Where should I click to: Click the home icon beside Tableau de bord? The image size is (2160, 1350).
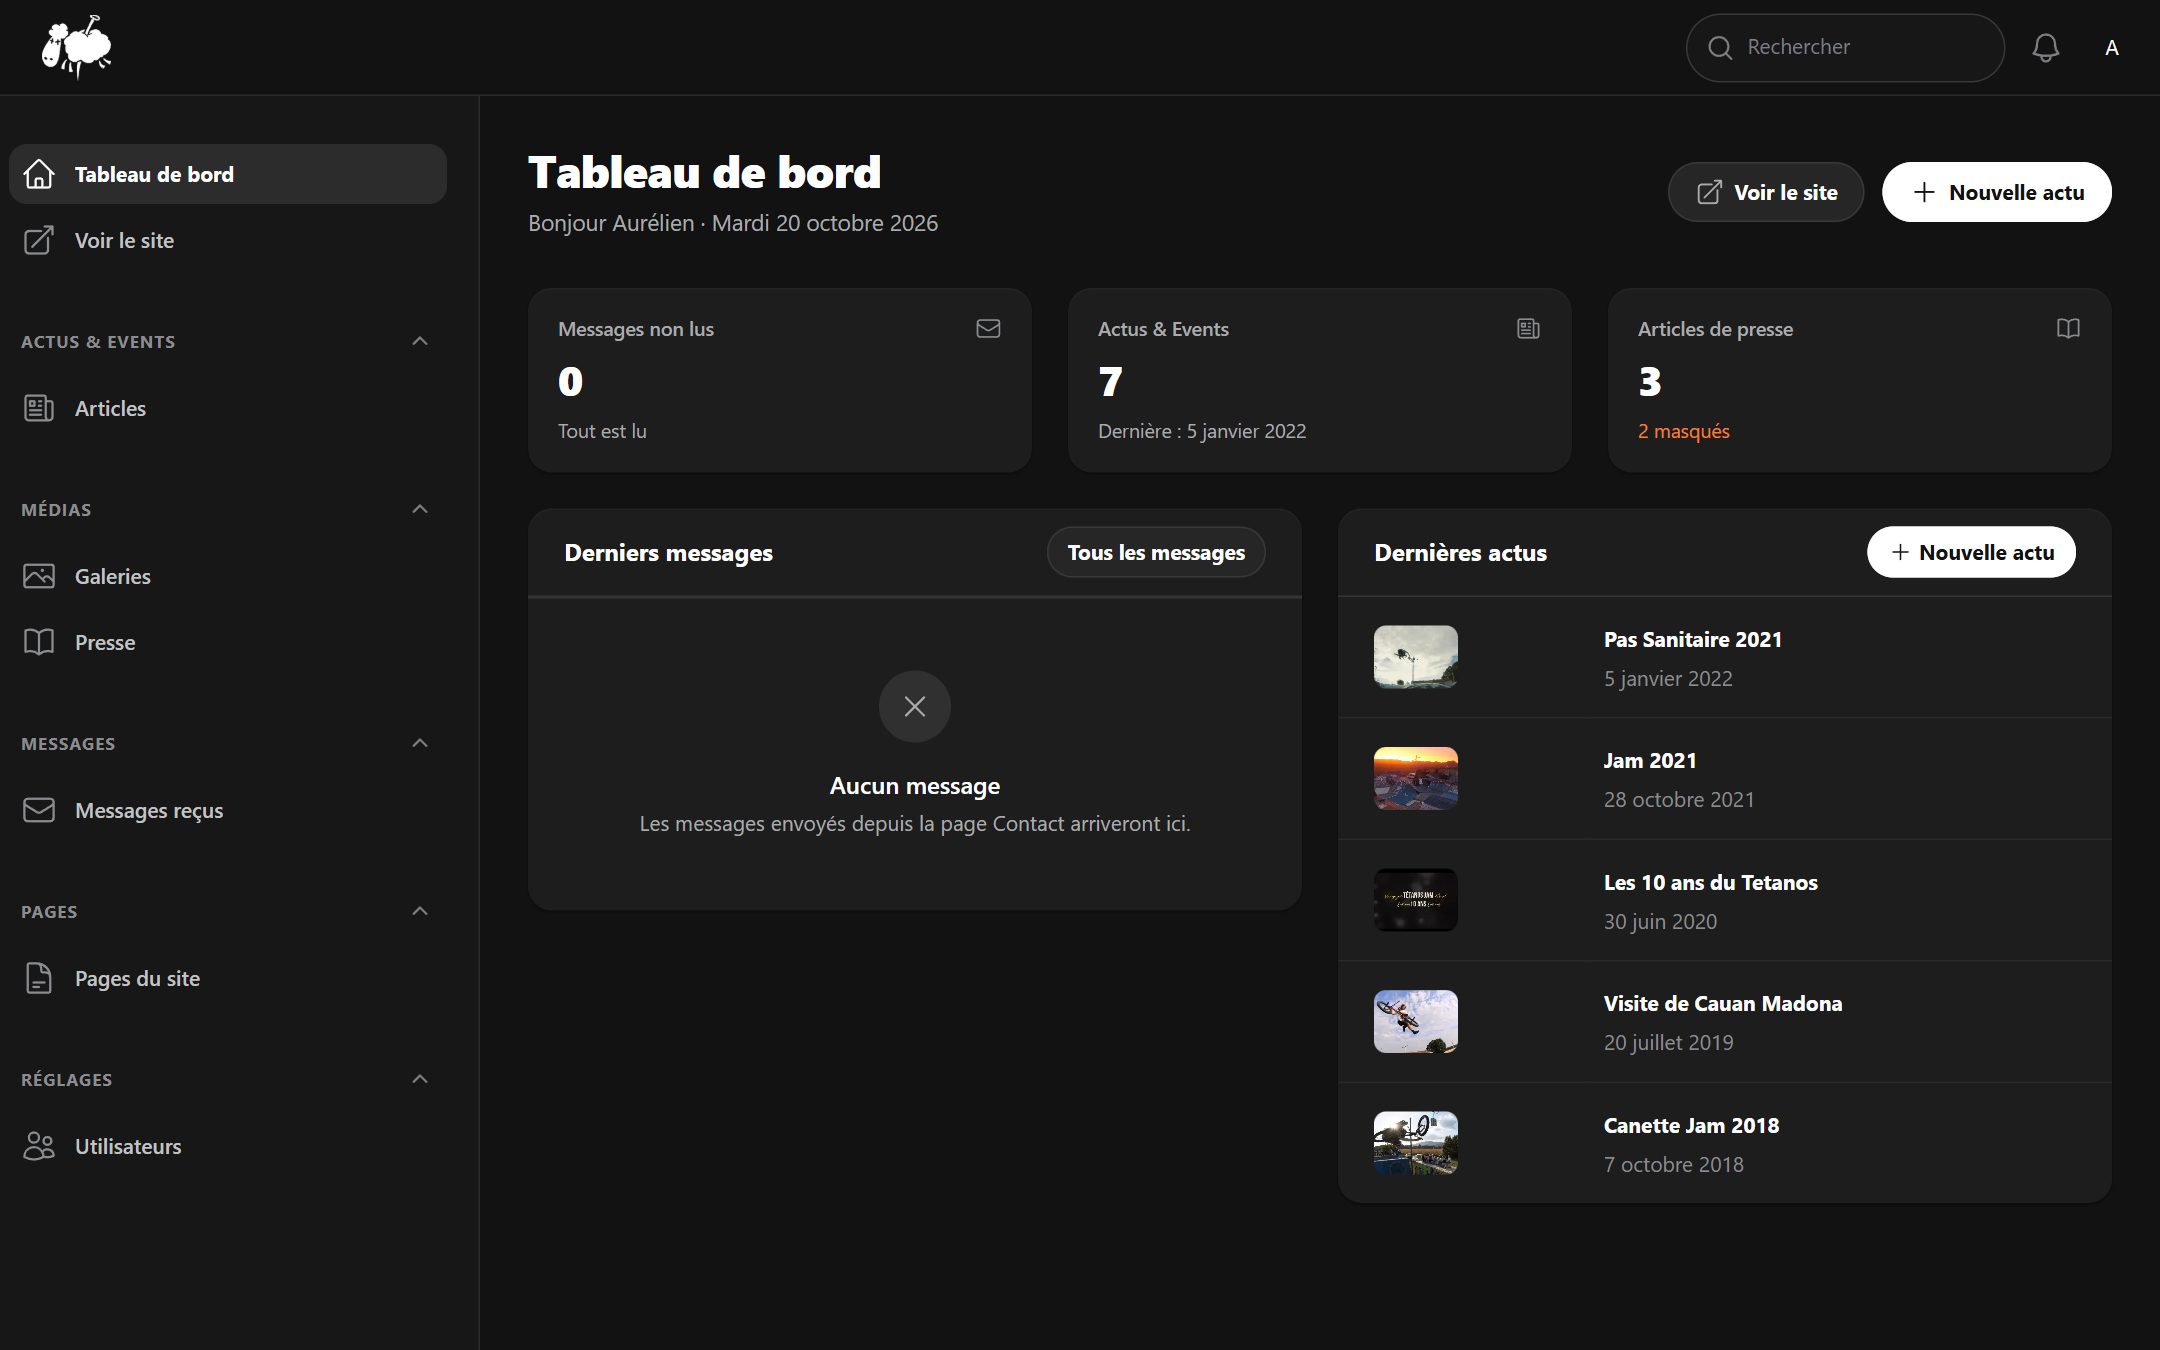pyautogui.click(x=39, y=174)
